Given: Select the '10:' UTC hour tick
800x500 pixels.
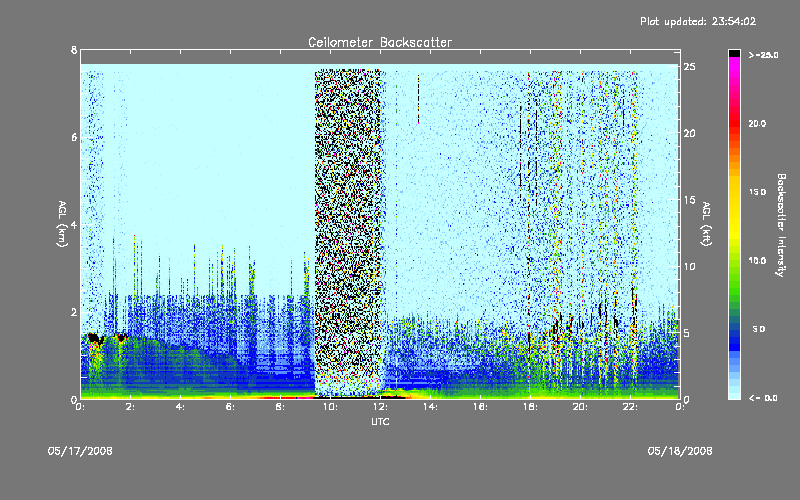Looking at the screenshot, I should point(330,407).
